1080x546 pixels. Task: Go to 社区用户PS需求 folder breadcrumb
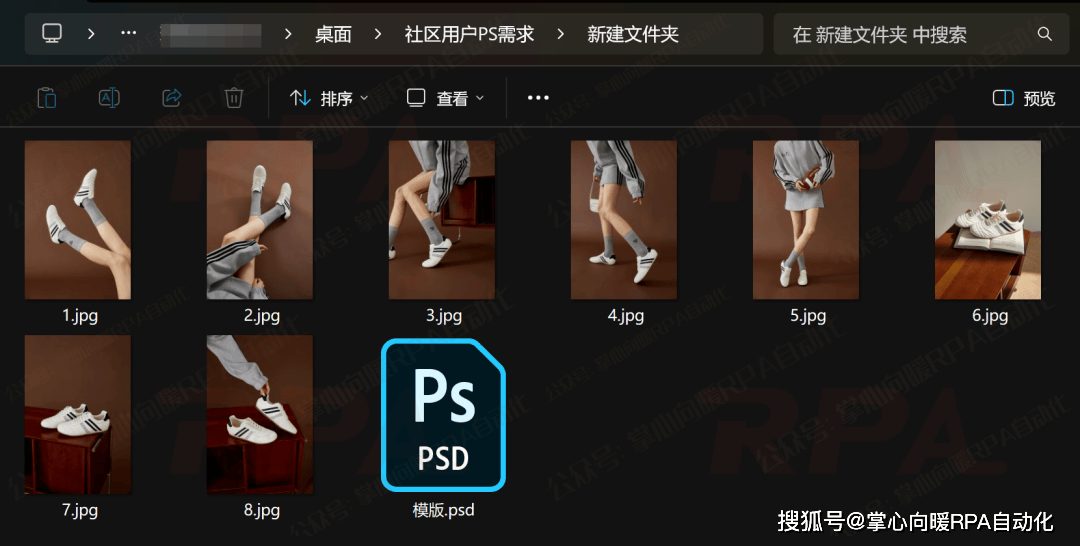click(469, 34)
